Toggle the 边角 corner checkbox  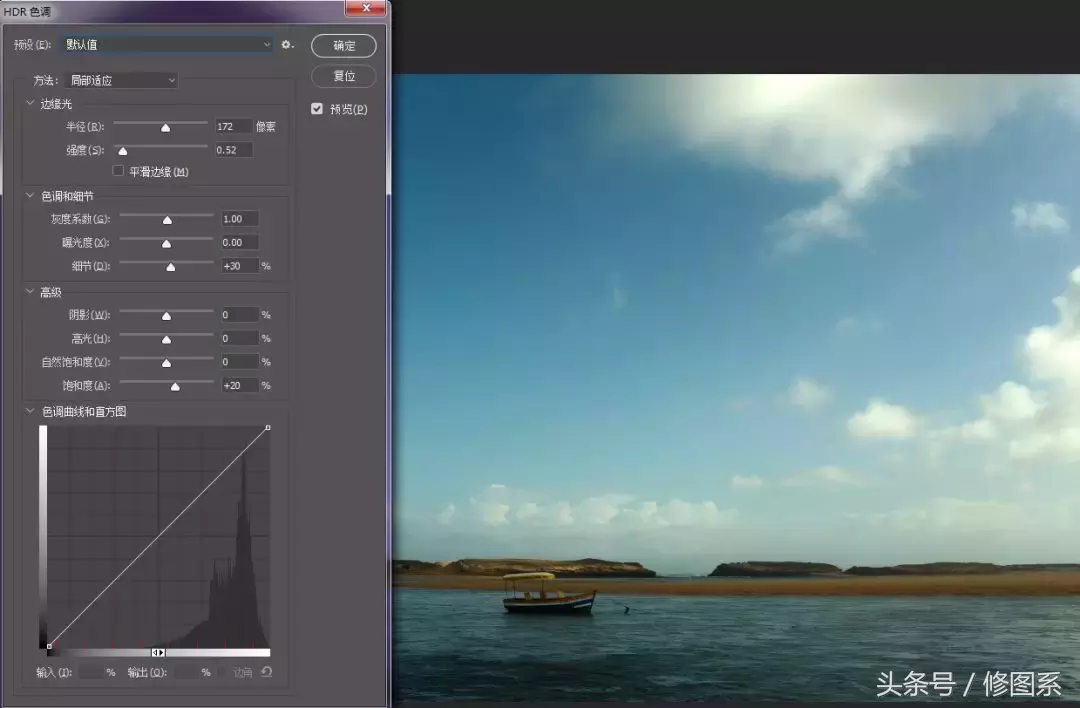pos(222,672)
